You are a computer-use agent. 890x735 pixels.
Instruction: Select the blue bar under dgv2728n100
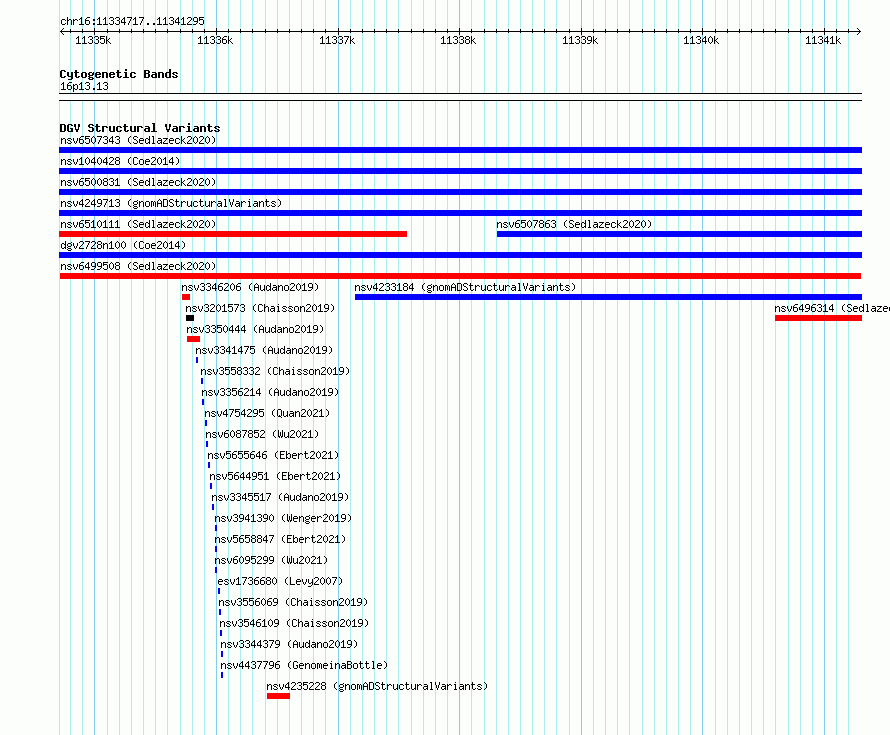[x=460, y=255]
